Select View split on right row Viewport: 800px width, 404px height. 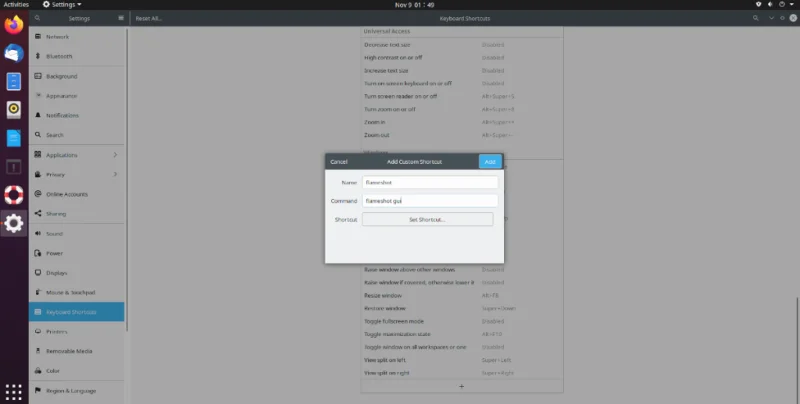coord(462,373)
